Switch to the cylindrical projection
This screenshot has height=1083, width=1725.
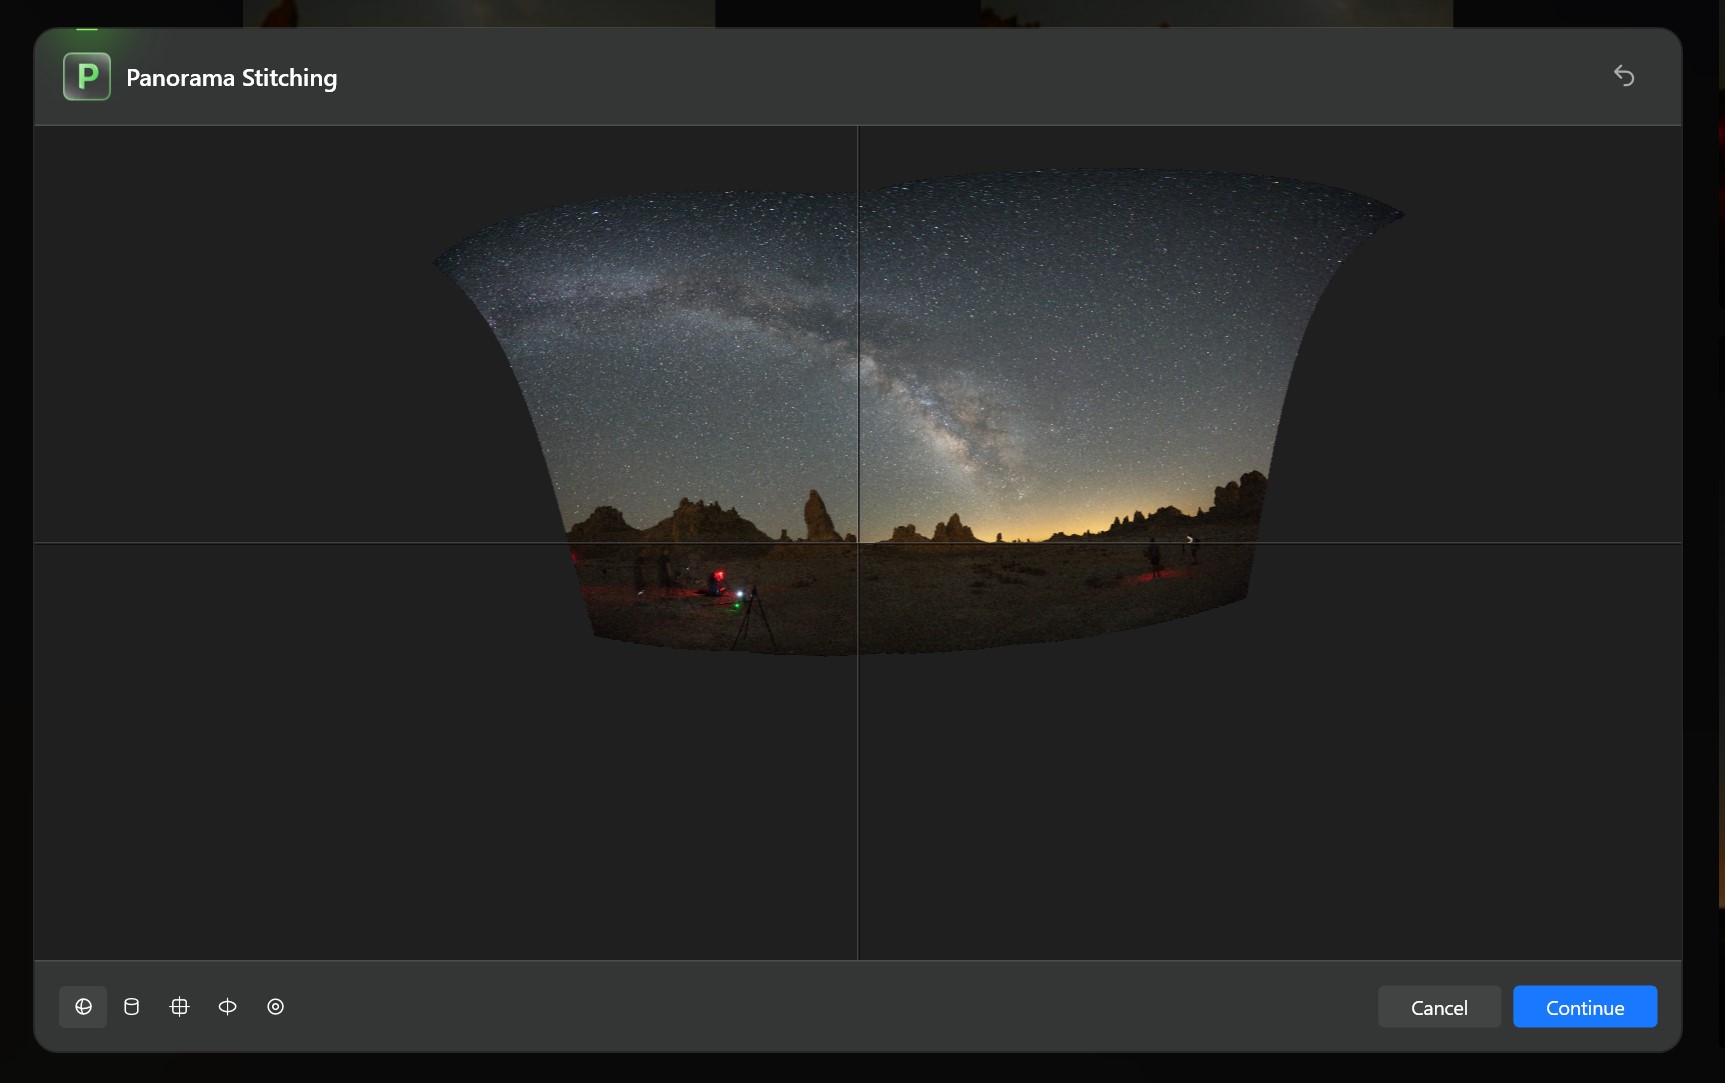131,1007
